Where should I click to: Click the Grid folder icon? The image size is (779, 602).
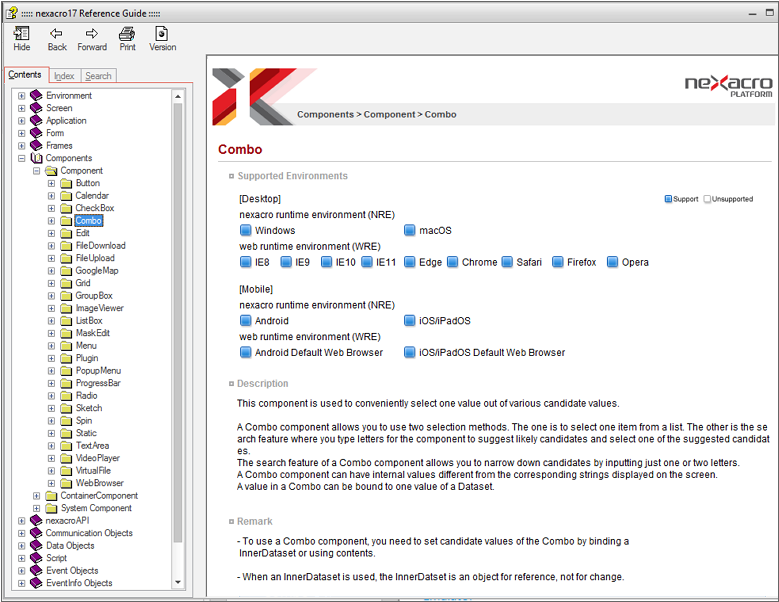[66, 283]
